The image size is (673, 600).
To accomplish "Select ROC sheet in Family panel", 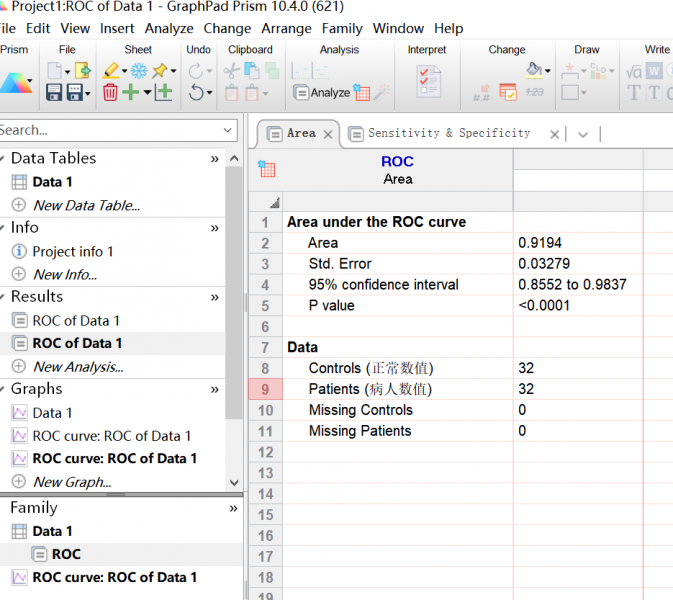I will coord(66,554).
